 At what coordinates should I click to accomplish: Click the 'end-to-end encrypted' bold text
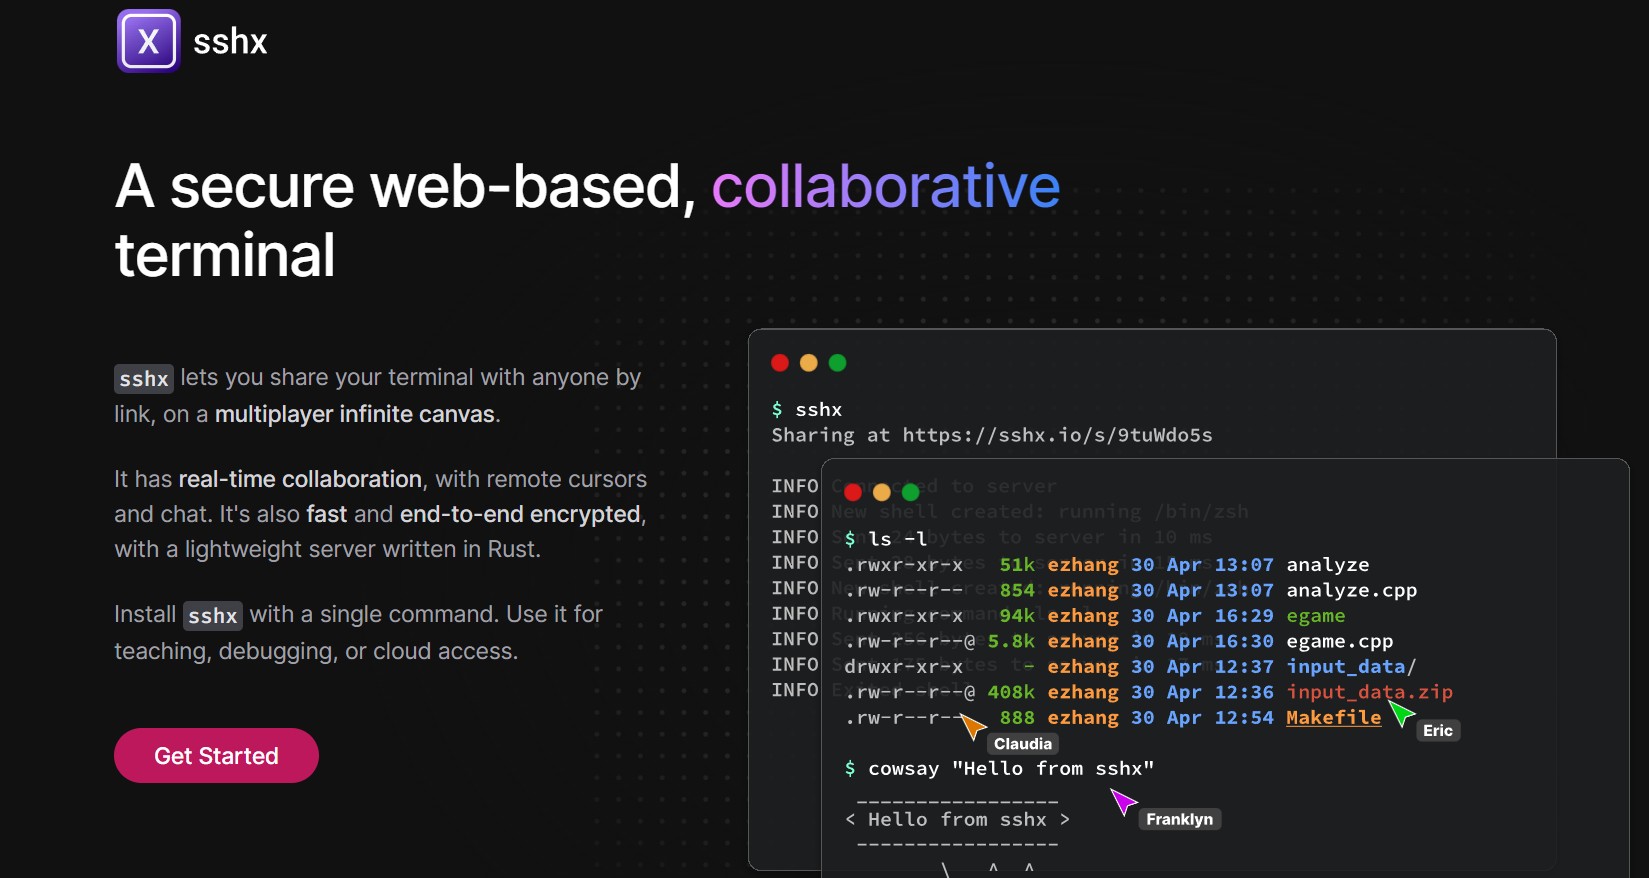[x=520, y=514]
